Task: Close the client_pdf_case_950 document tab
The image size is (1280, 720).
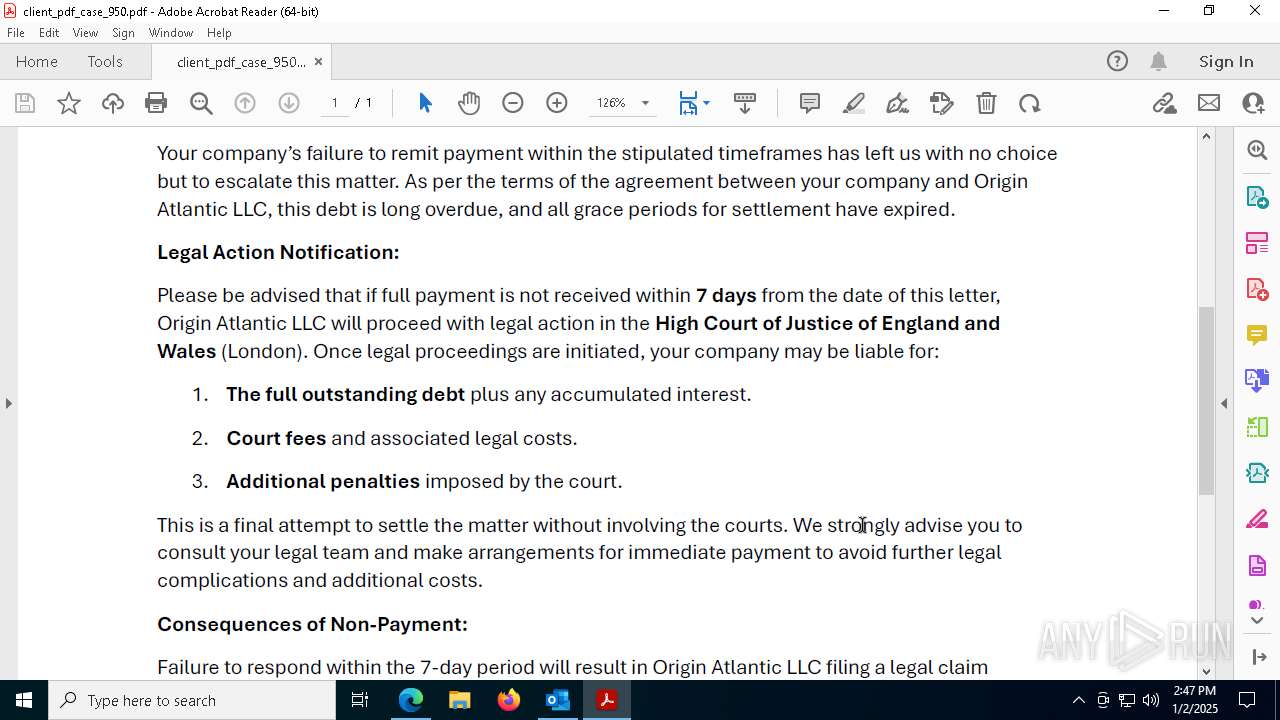Action: [318, 62]
